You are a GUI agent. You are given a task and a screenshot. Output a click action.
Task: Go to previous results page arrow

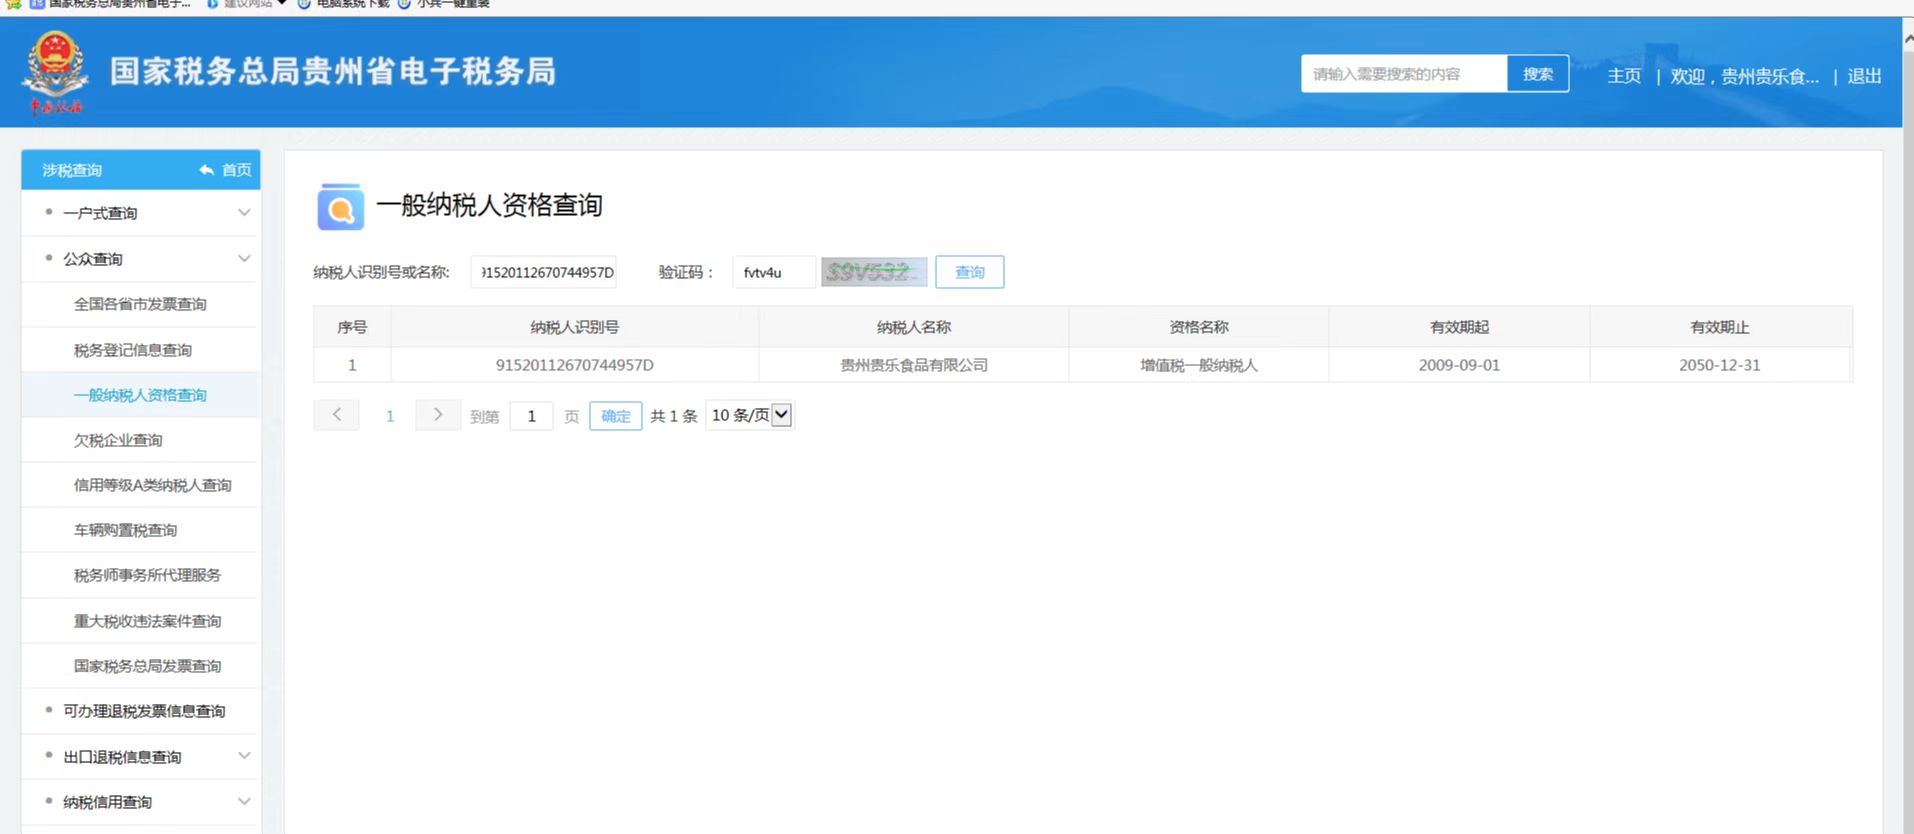pyautogui.click(x=337, y=415)
